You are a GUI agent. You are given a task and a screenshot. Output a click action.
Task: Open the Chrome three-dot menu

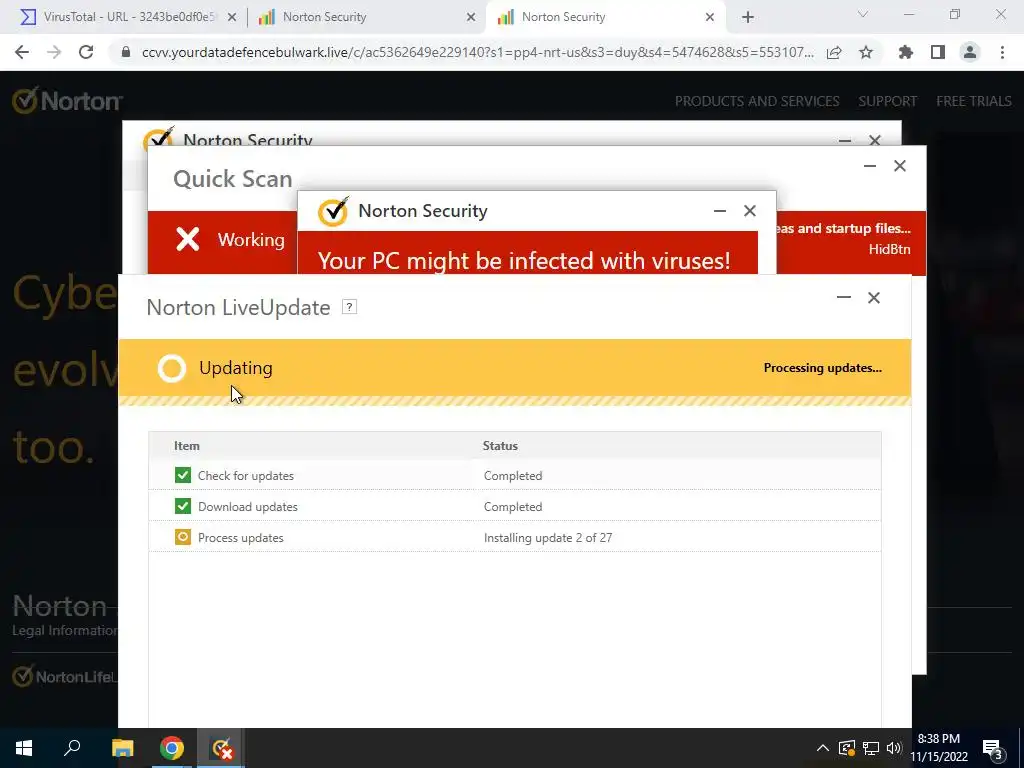coord(1002,52)
